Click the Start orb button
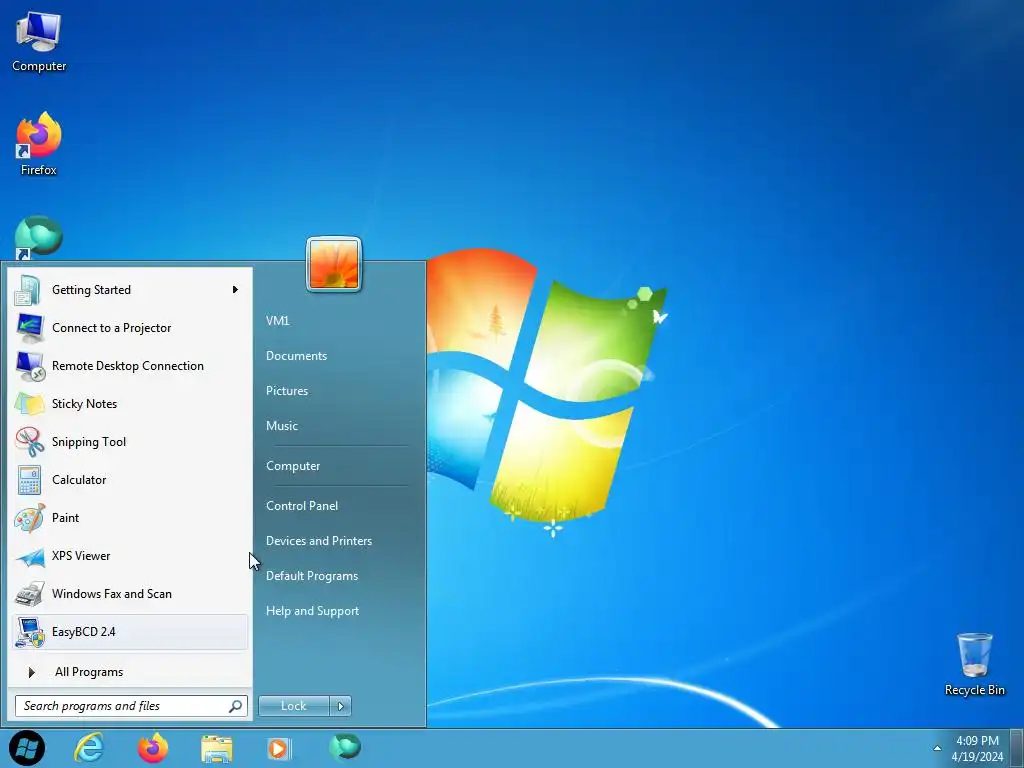The image size is (1024, 768). tap(27, 748)
